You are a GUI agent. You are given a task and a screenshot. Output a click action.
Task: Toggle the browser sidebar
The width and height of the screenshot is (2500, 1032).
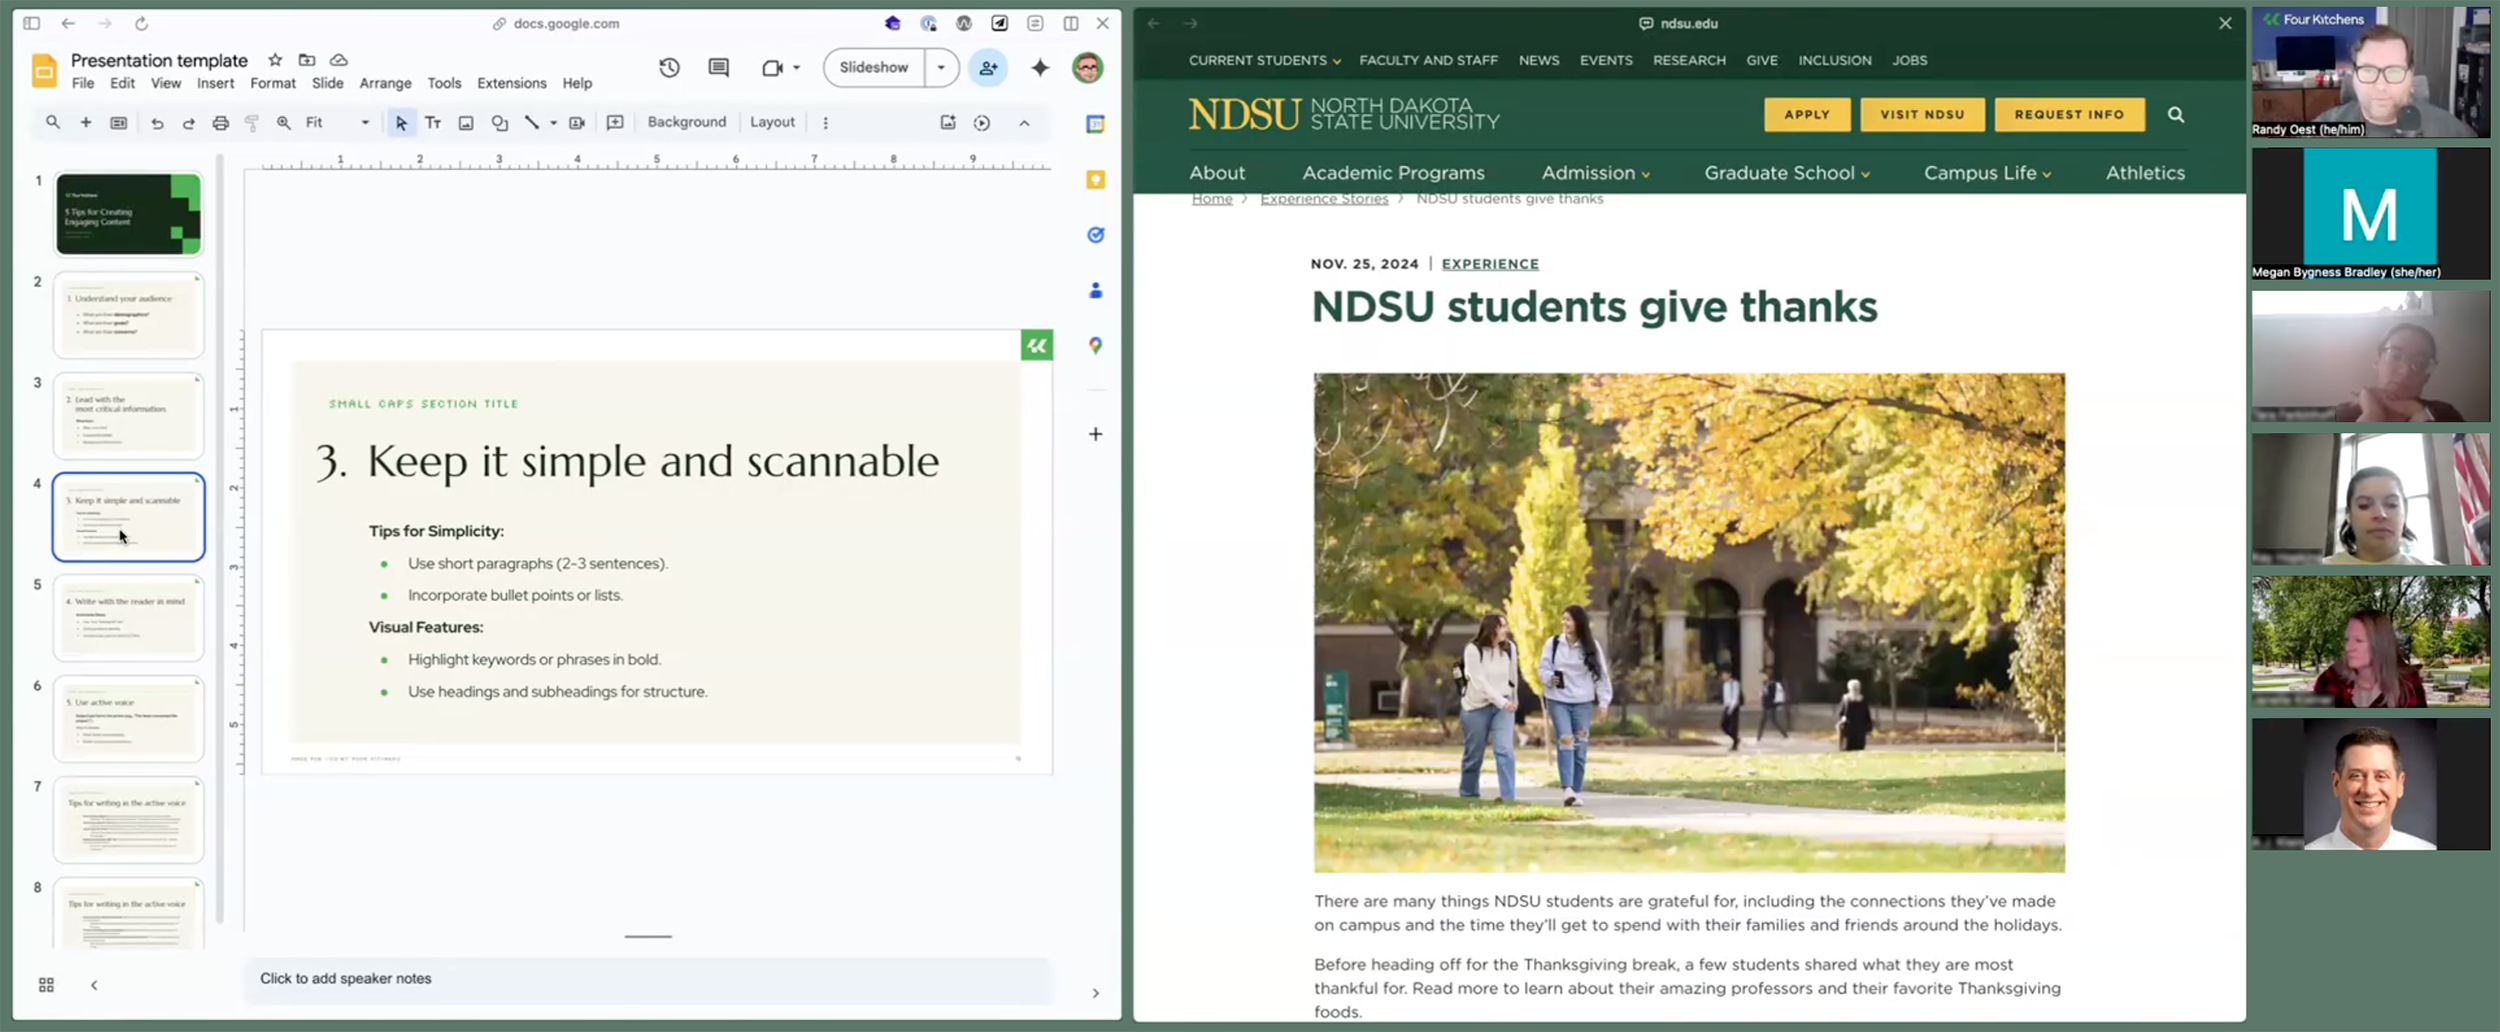pos(30,23)
